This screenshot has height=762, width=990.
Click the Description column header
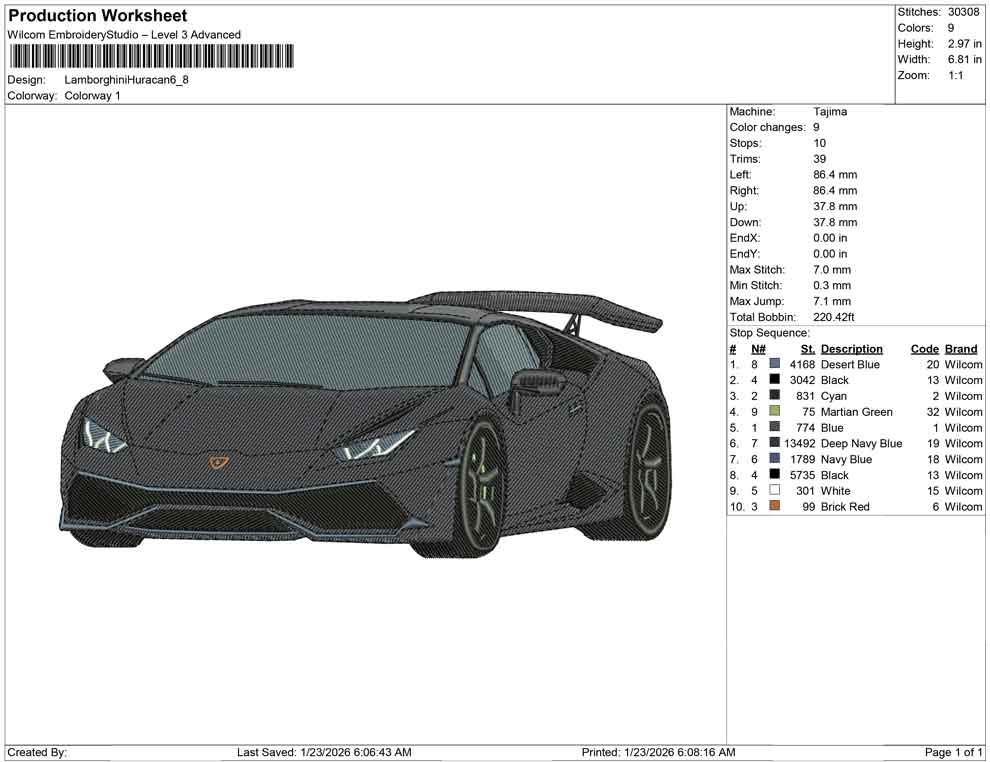pyautogui.click(x=852, y=348)
